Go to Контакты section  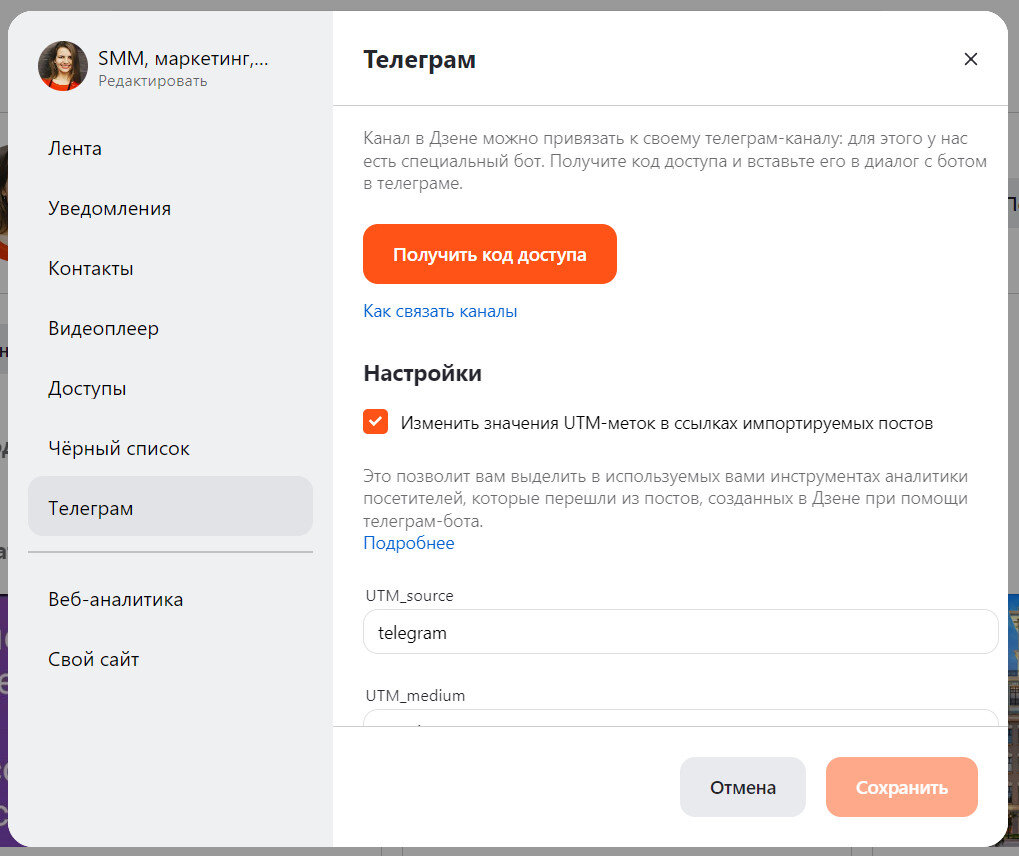click(92, 268)
